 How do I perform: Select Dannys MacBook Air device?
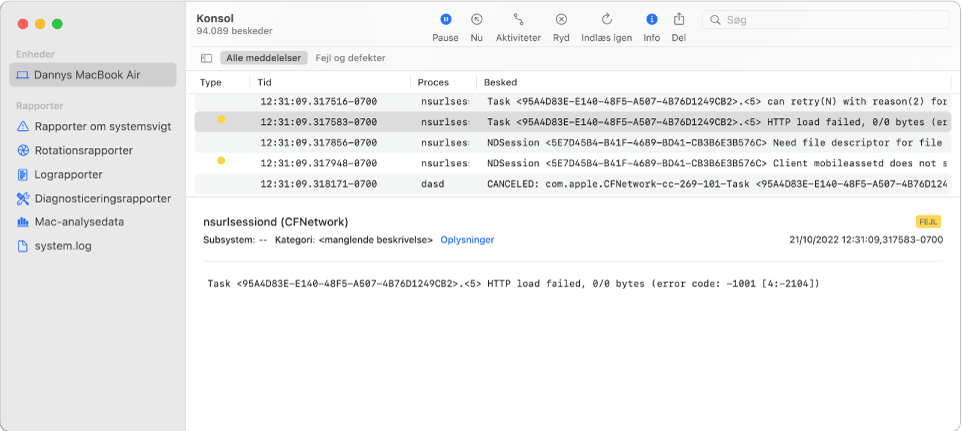click(93, 75)
